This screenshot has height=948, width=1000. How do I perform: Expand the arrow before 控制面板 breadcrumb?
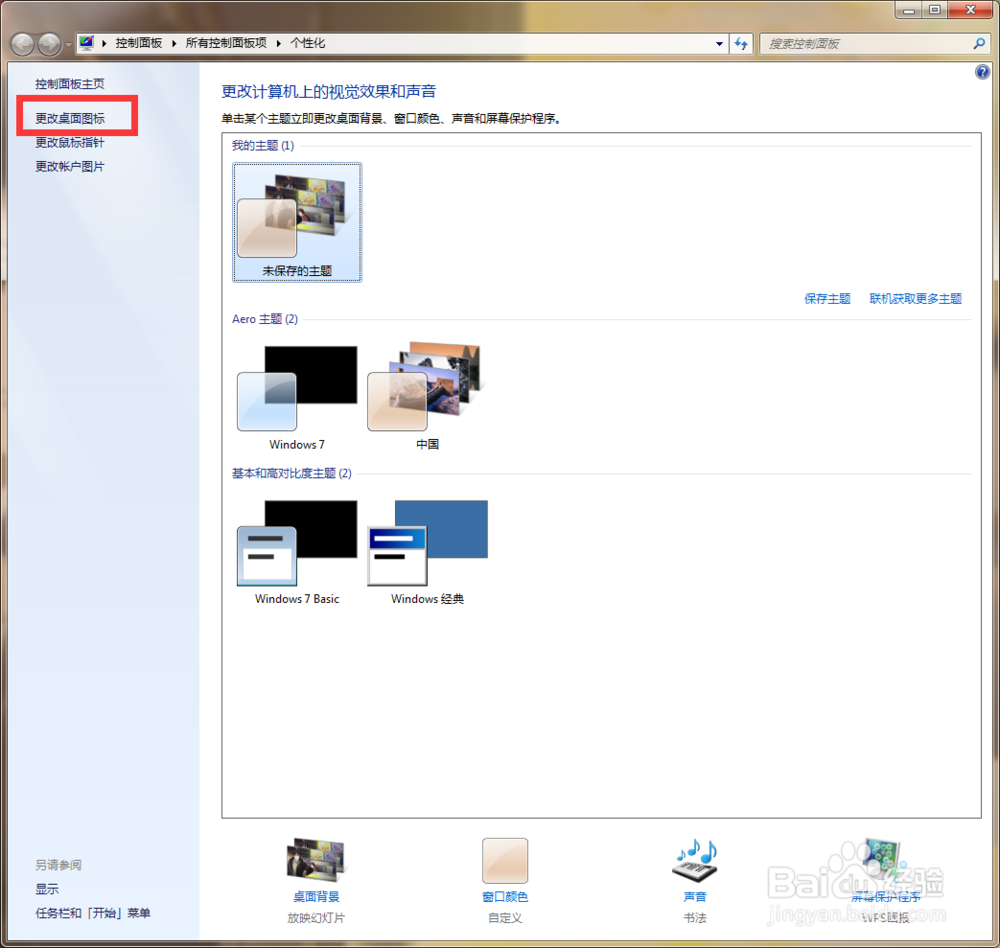click(x=104, y=43)
